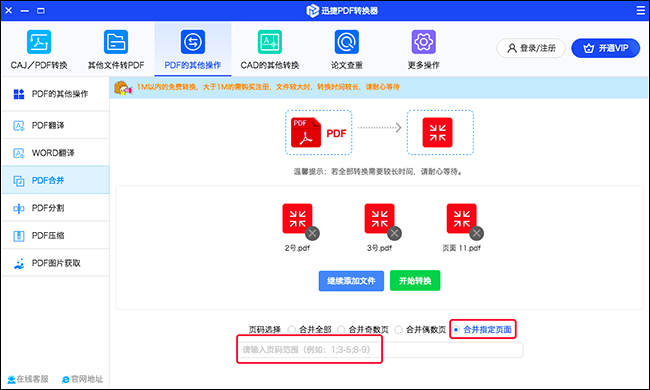Select PDF图片获取 in sidebar
650x390 pixels.
56,263
